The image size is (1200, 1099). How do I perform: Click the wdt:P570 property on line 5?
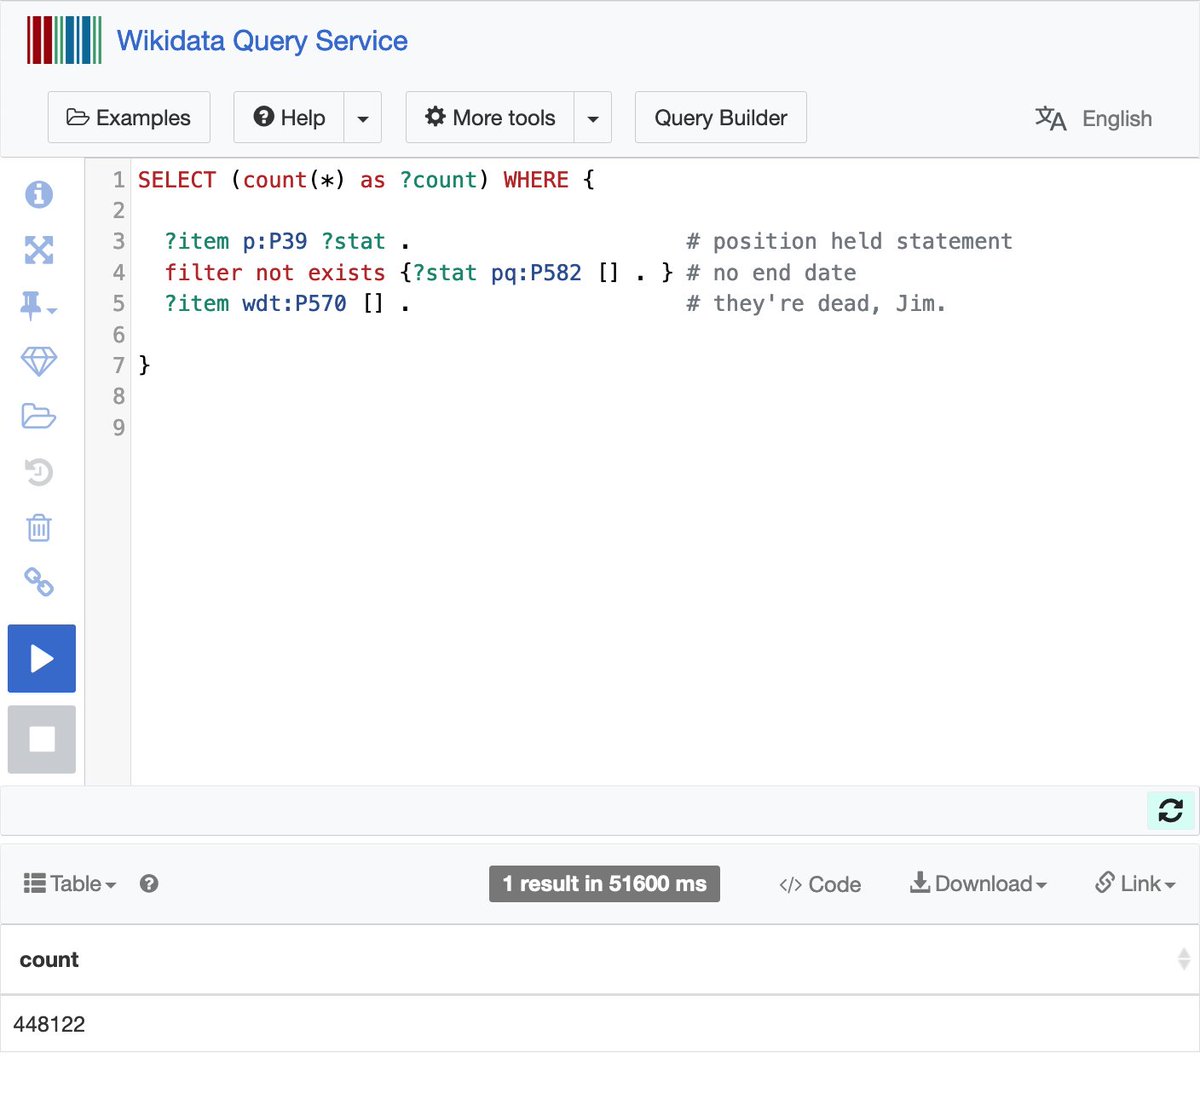pyautogui.click(x=294, y=303)
